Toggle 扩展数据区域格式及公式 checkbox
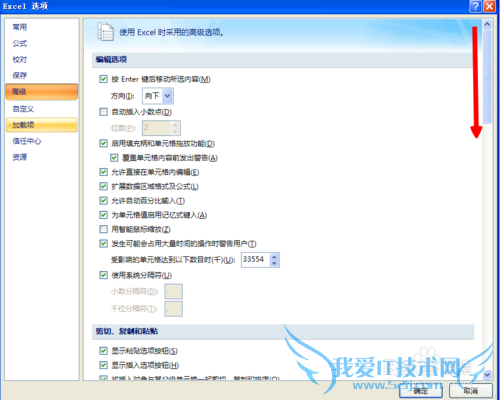500x400 pixels. click(103, 186)
